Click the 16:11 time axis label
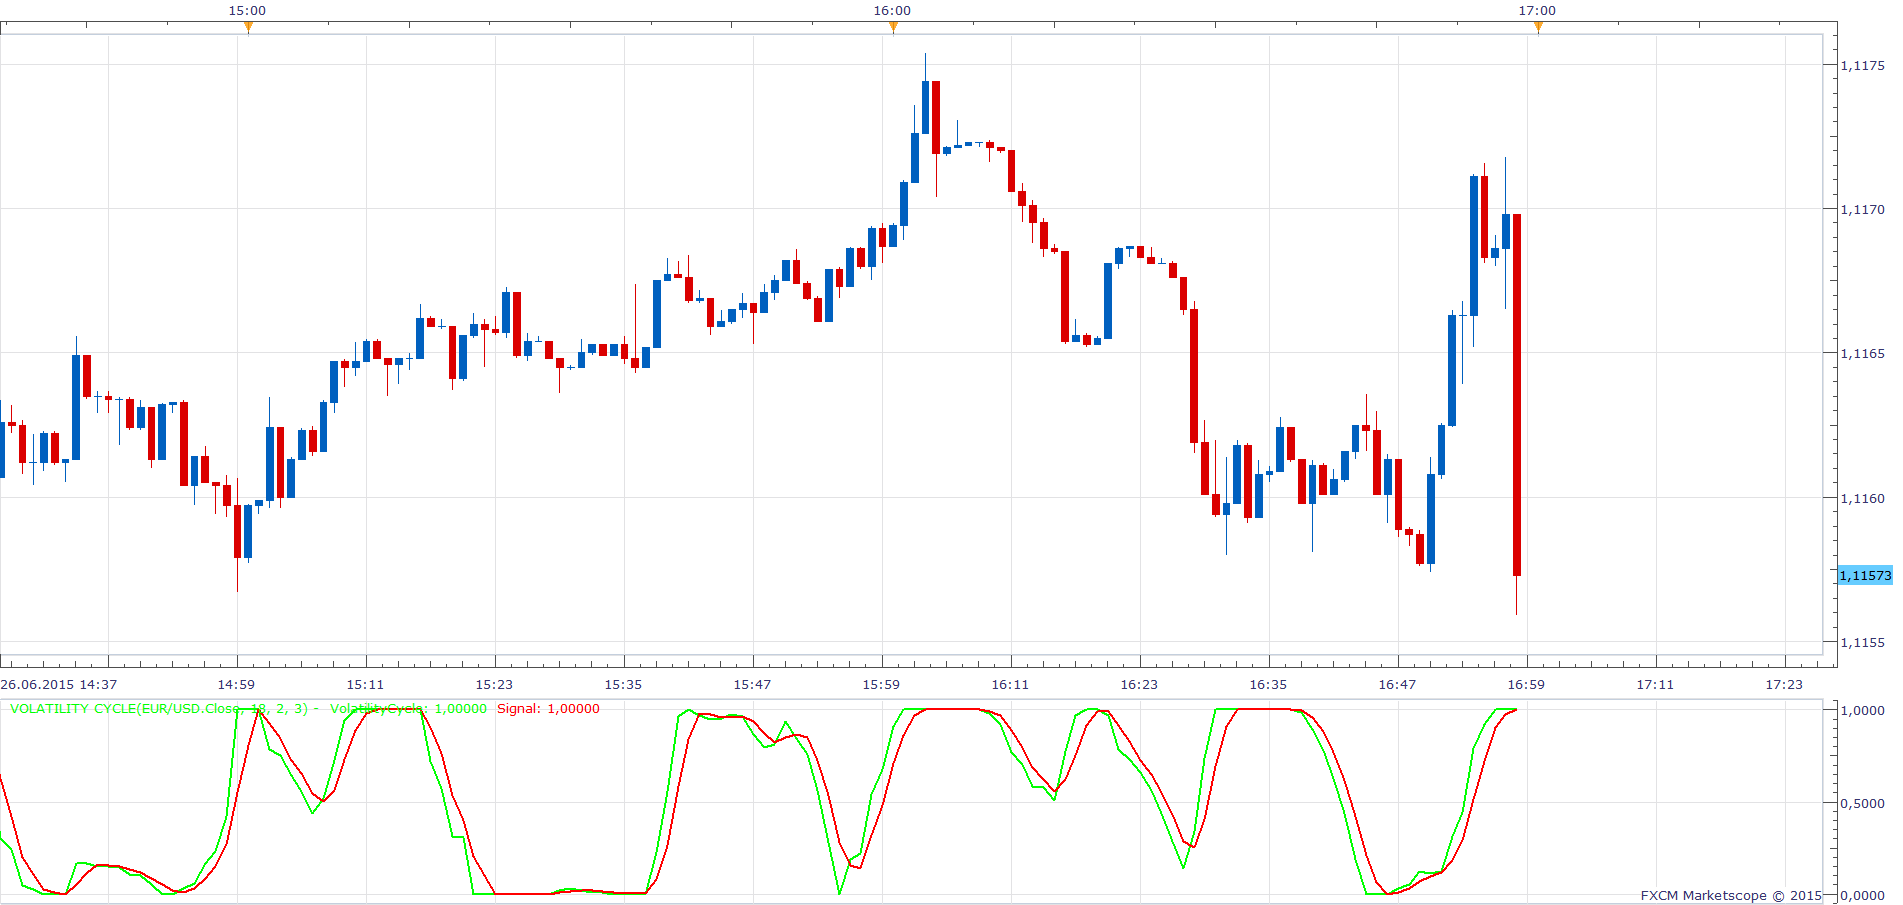Screen dimensions: 1903x905 coord(1010,685)
